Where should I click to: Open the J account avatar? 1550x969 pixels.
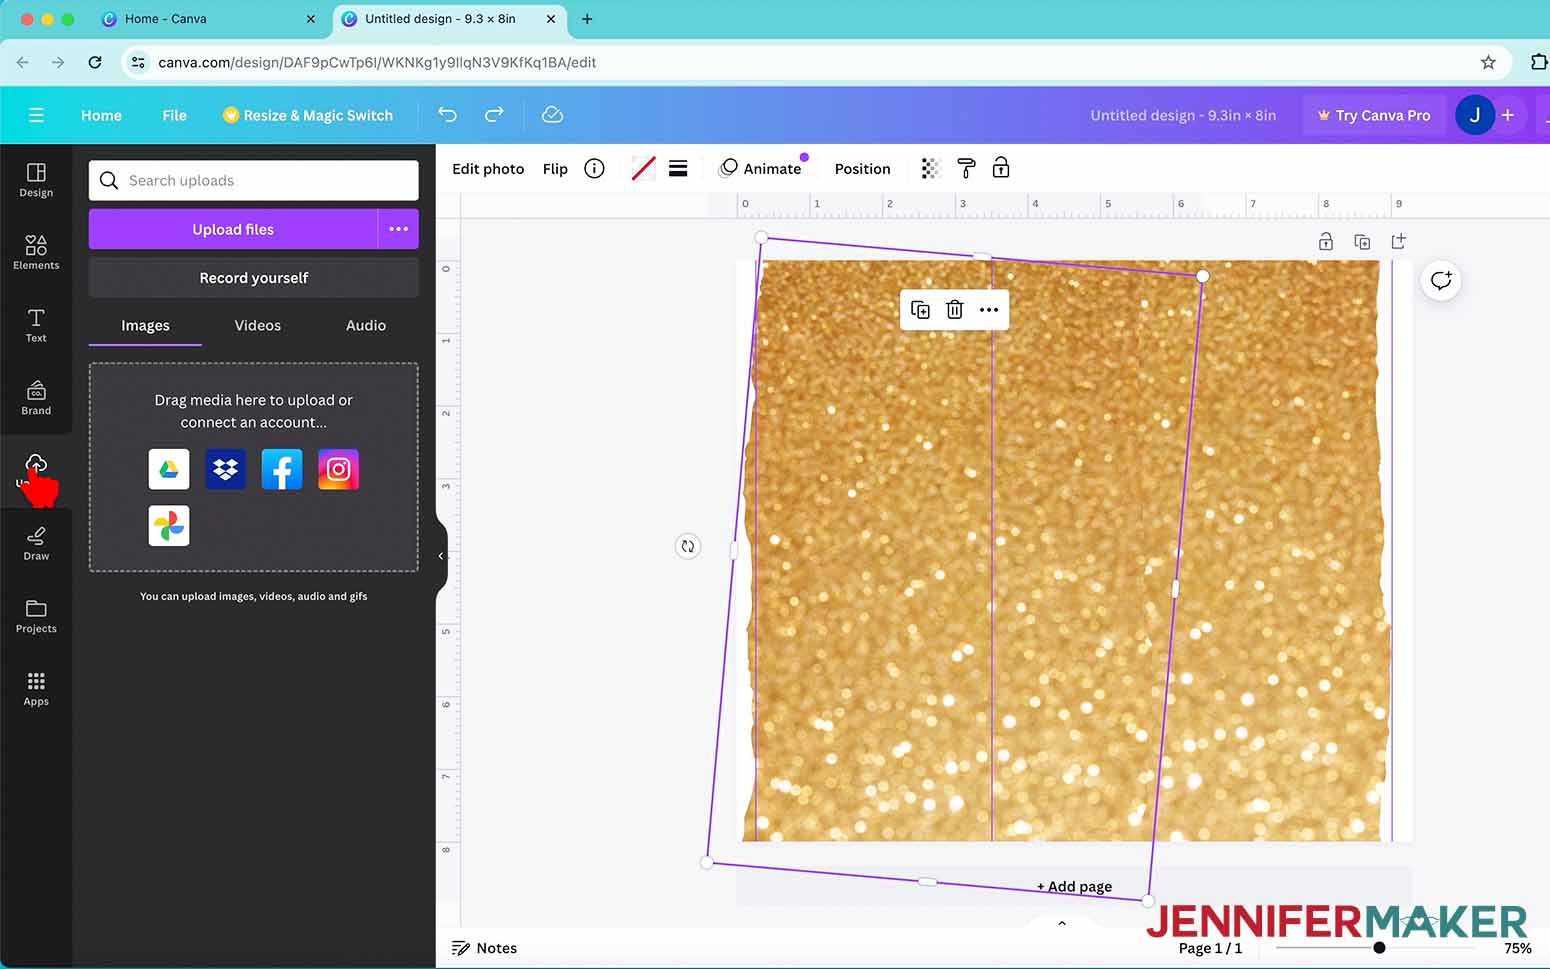tap(1474, 115)
